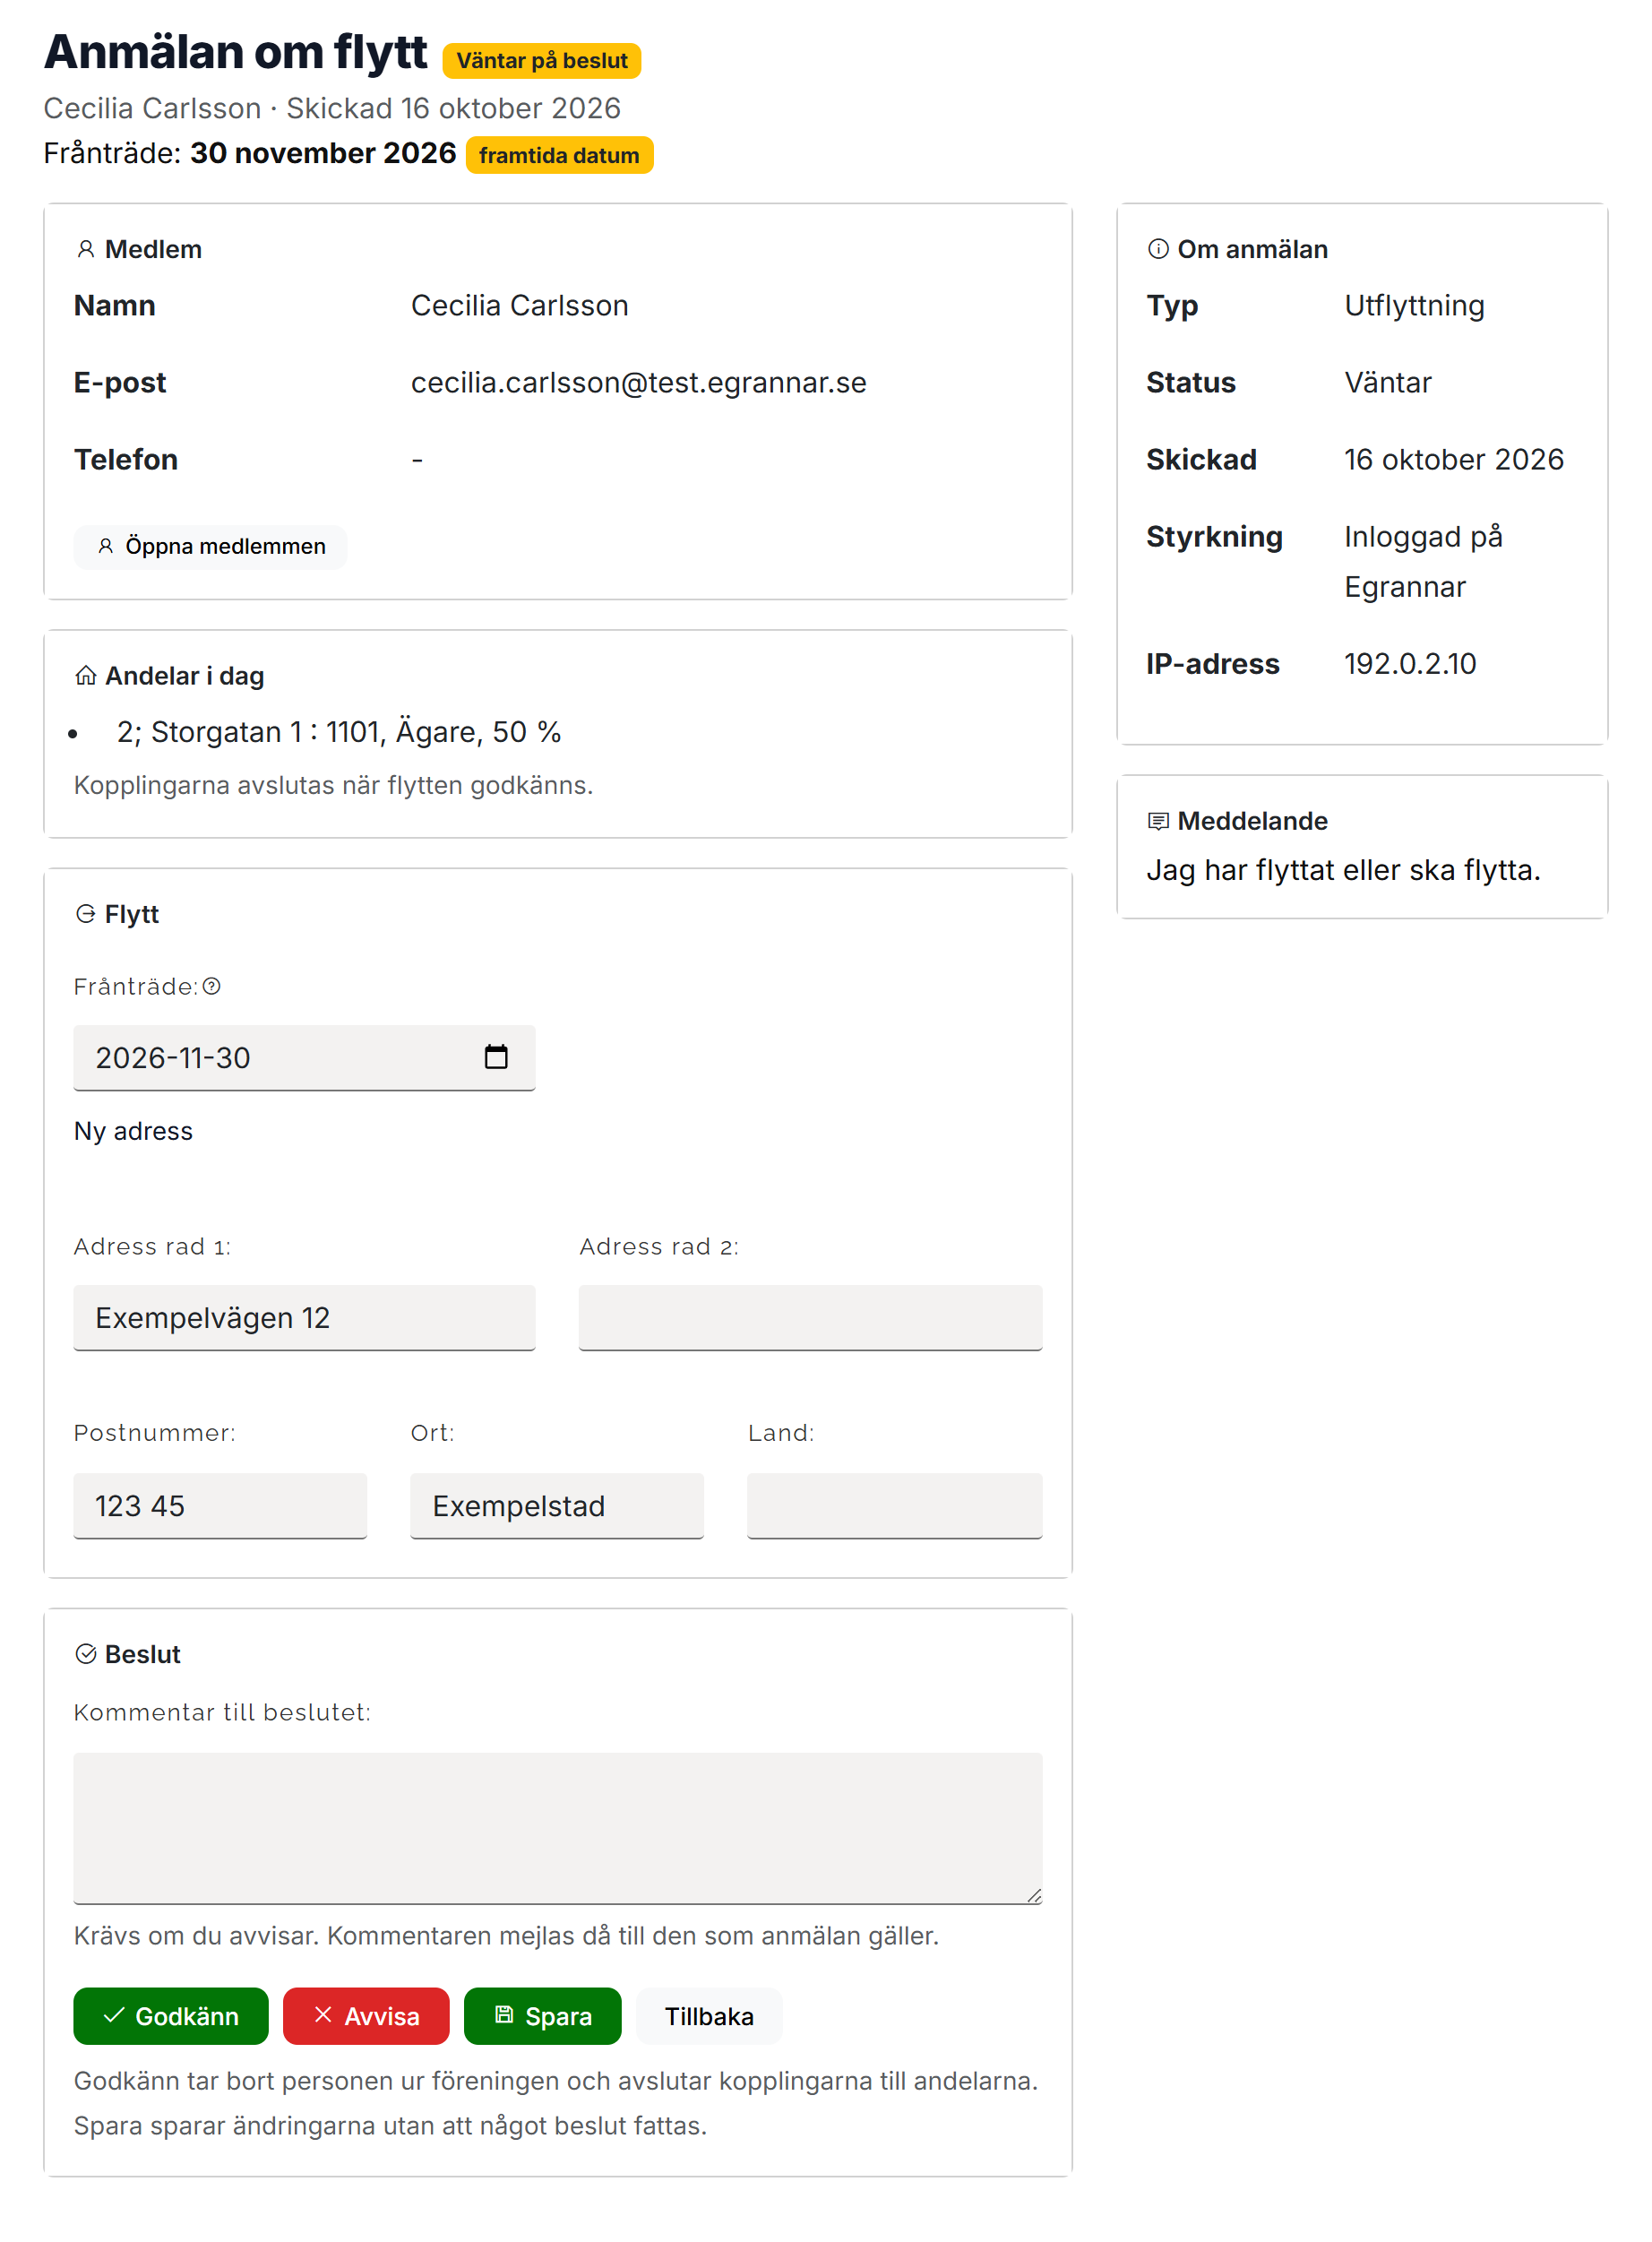Click the help icon next to Frånträde label

coord(212,987)
